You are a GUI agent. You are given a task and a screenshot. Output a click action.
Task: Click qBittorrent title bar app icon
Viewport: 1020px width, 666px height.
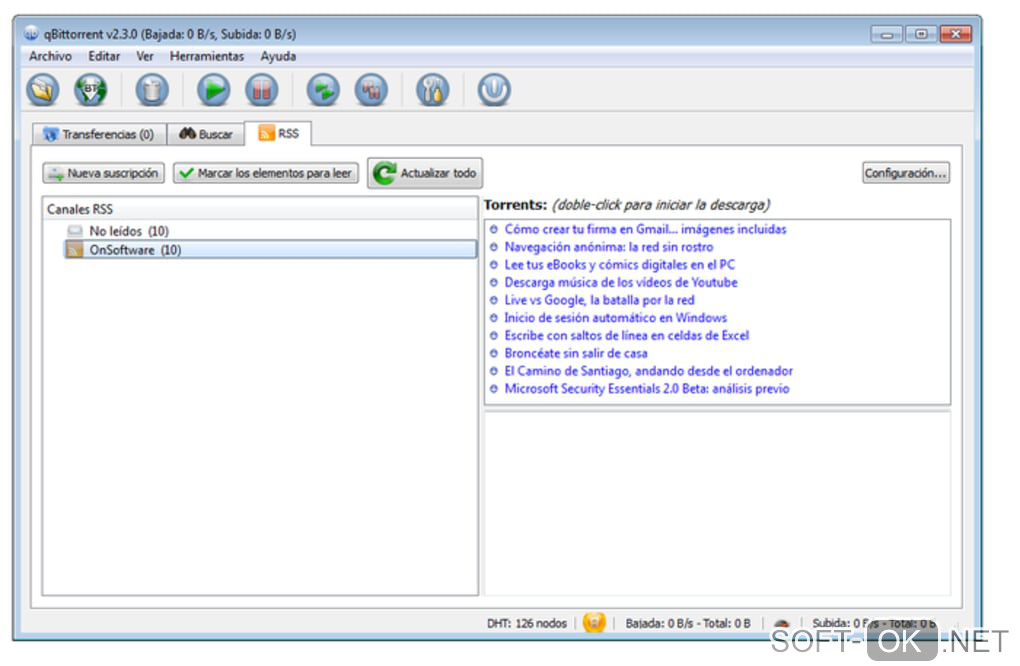pyautogui.click(x=31, y=33)
